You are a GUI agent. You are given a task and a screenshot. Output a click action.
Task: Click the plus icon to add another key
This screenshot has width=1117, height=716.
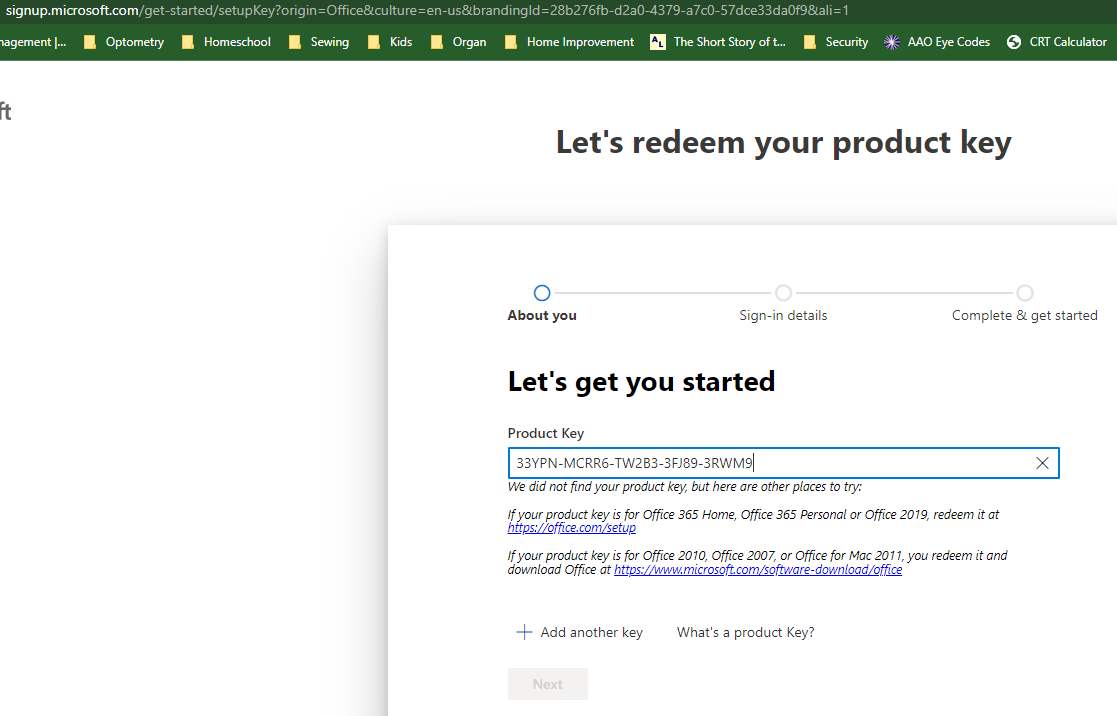(x=524, y=632)
